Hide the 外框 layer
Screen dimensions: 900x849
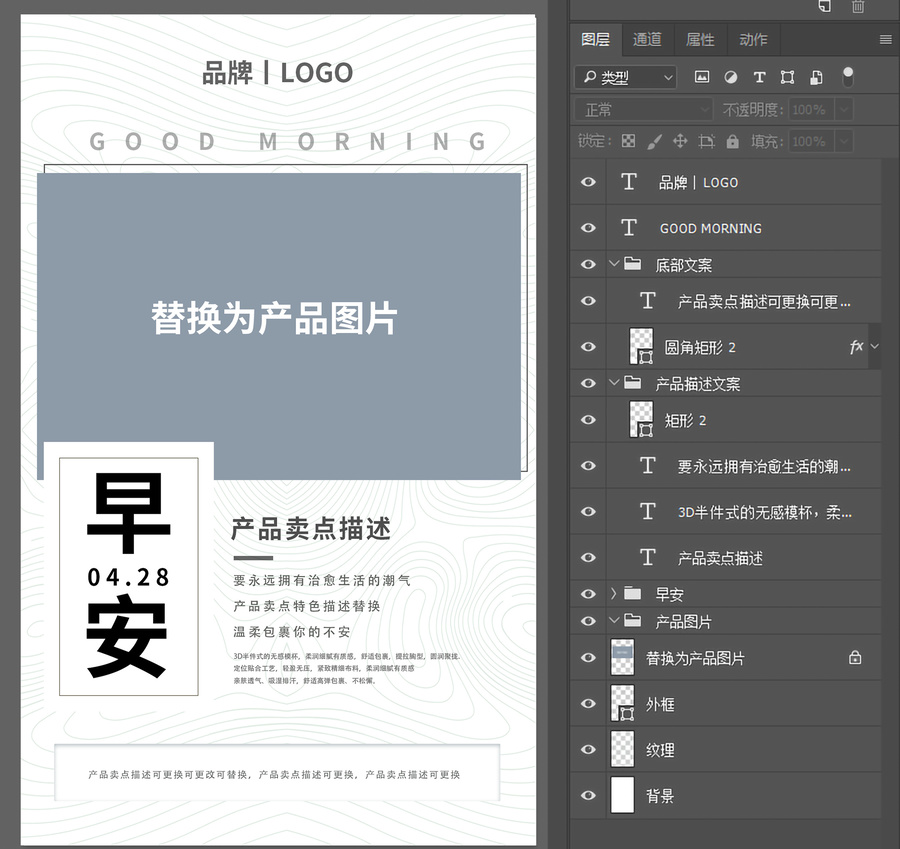[588, 703]
